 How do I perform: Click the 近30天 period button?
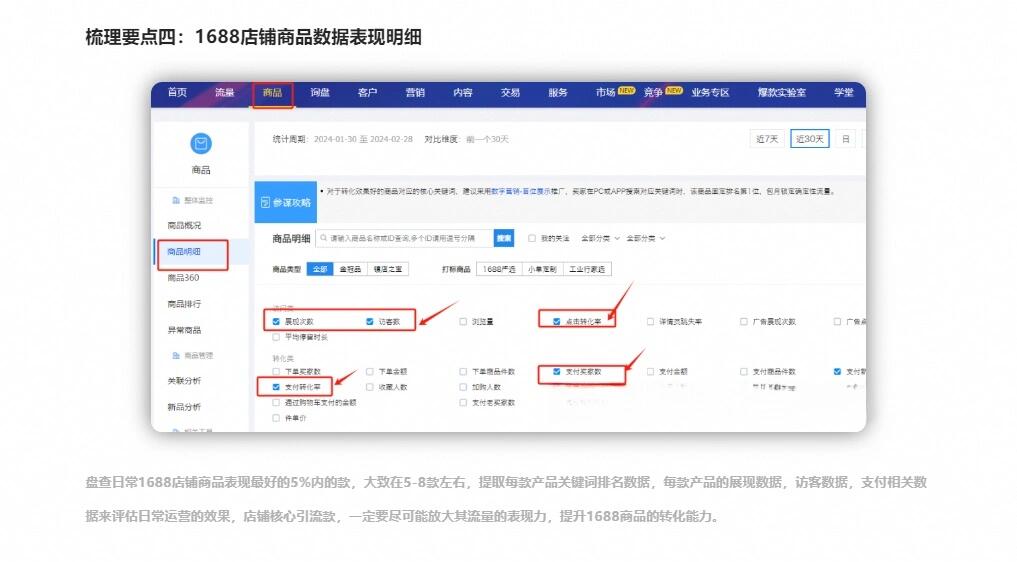(809, 139)
